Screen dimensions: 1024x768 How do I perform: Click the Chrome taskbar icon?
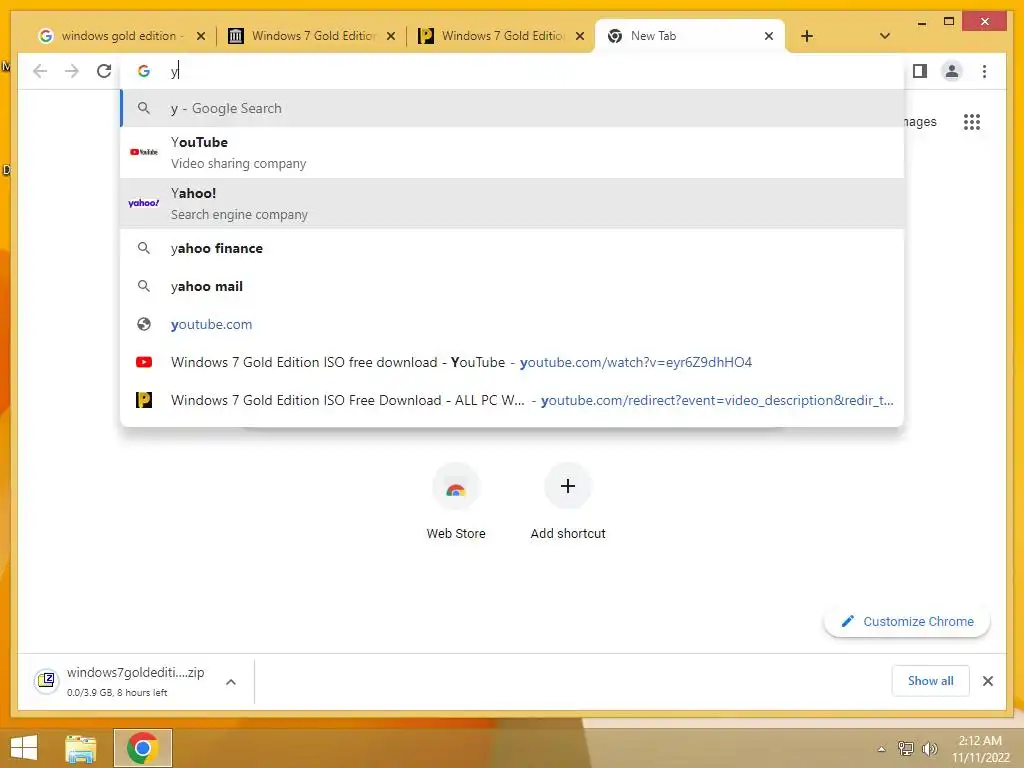[x=142, y=748]
